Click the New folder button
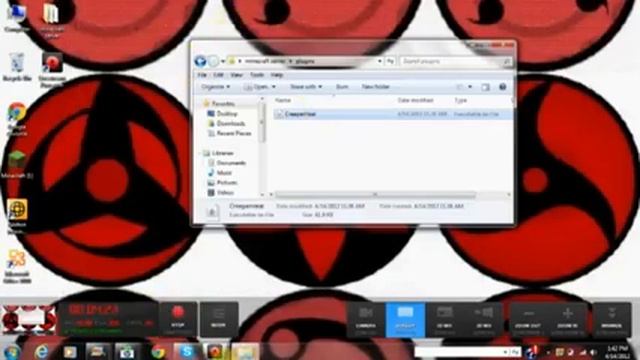The image size is (640, 360). (x=376, y=87)
